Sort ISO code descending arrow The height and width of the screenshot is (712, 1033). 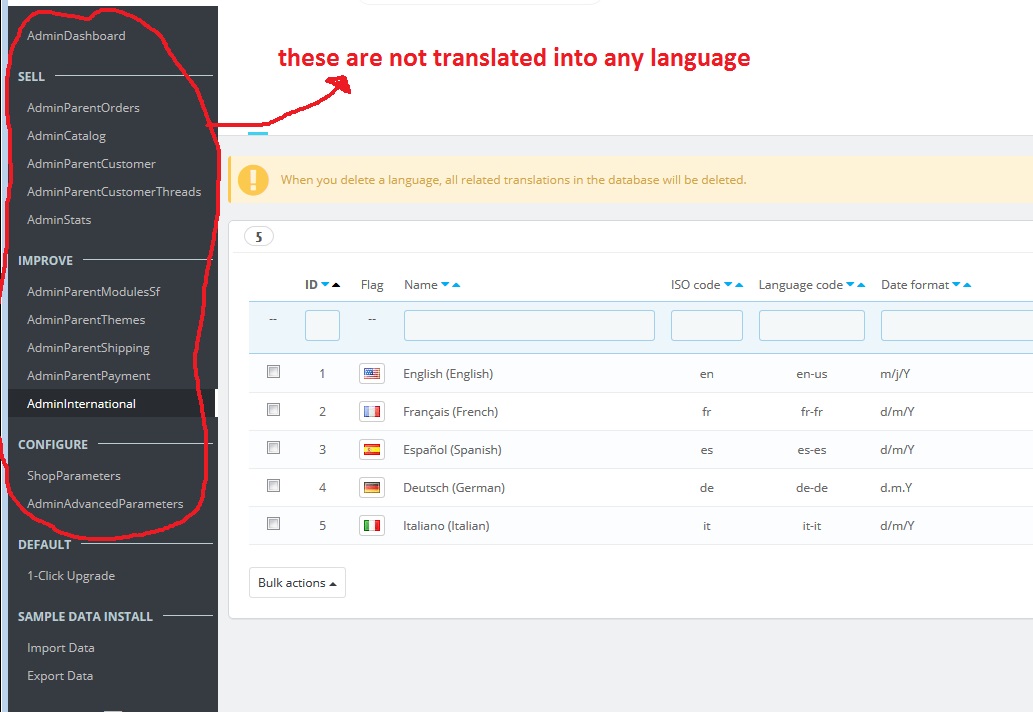(x=728, y=285)
